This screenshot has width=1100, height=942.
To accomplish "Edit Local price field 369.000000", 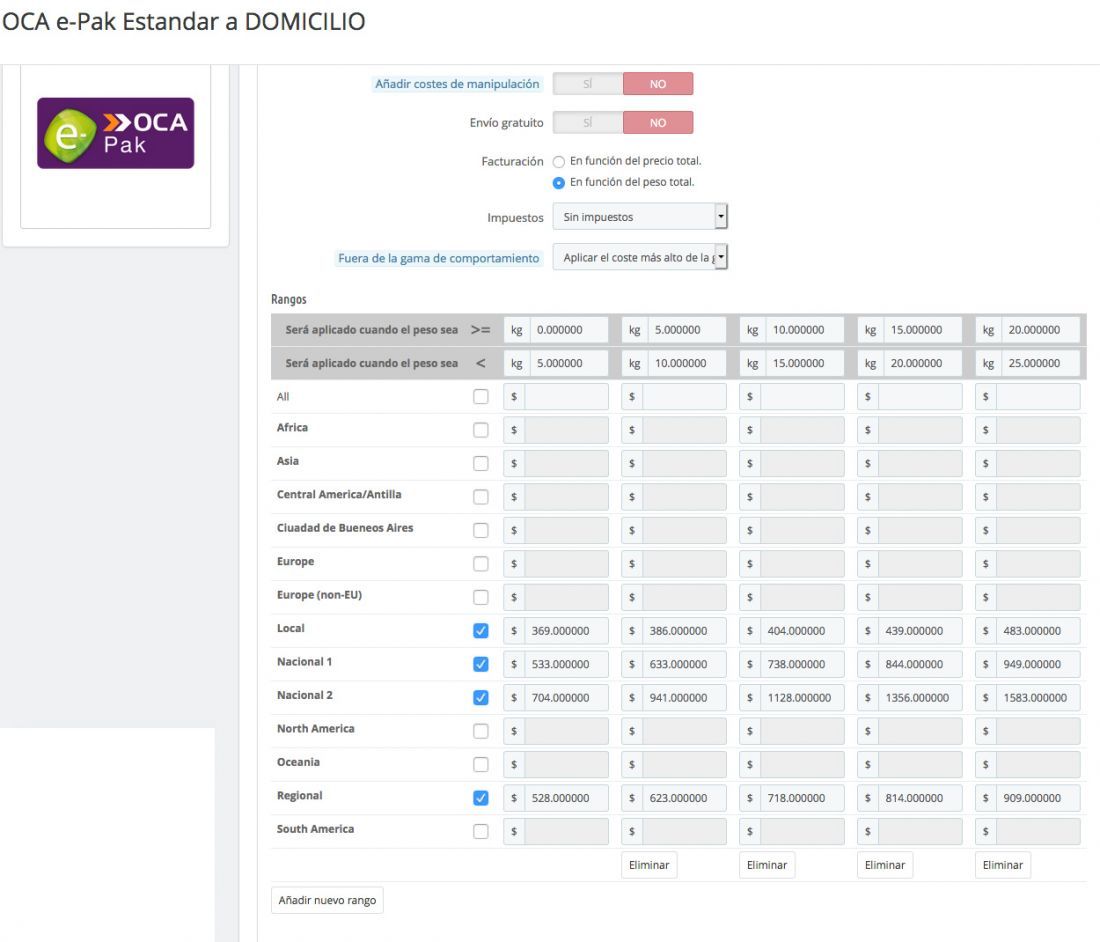I will 566,631.
